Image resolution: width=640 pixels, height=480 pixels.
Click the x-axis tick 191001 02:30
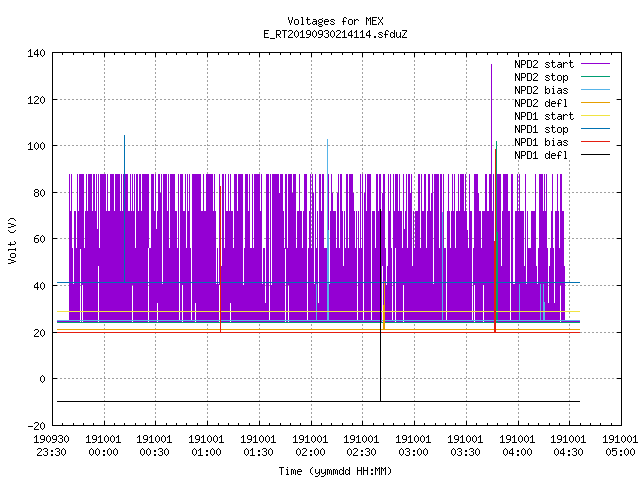pyautogui.click(x=361, y=446)
